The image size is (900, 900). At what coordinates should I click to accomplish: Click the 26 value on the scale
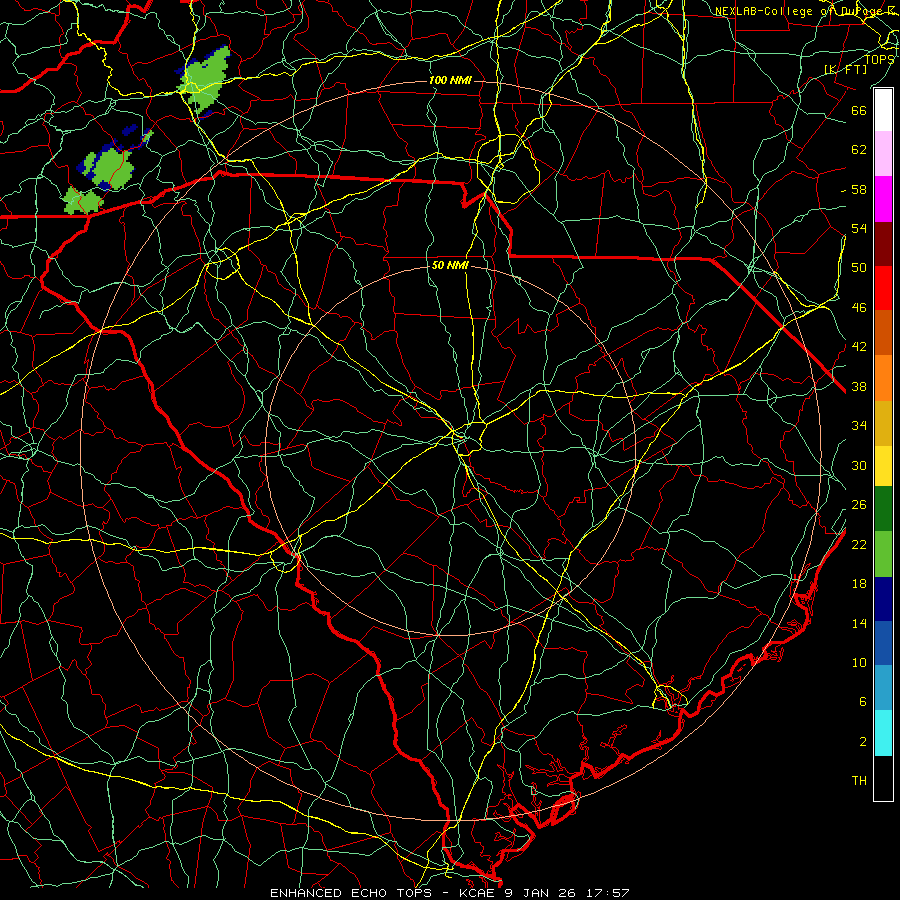click(859, 505)
